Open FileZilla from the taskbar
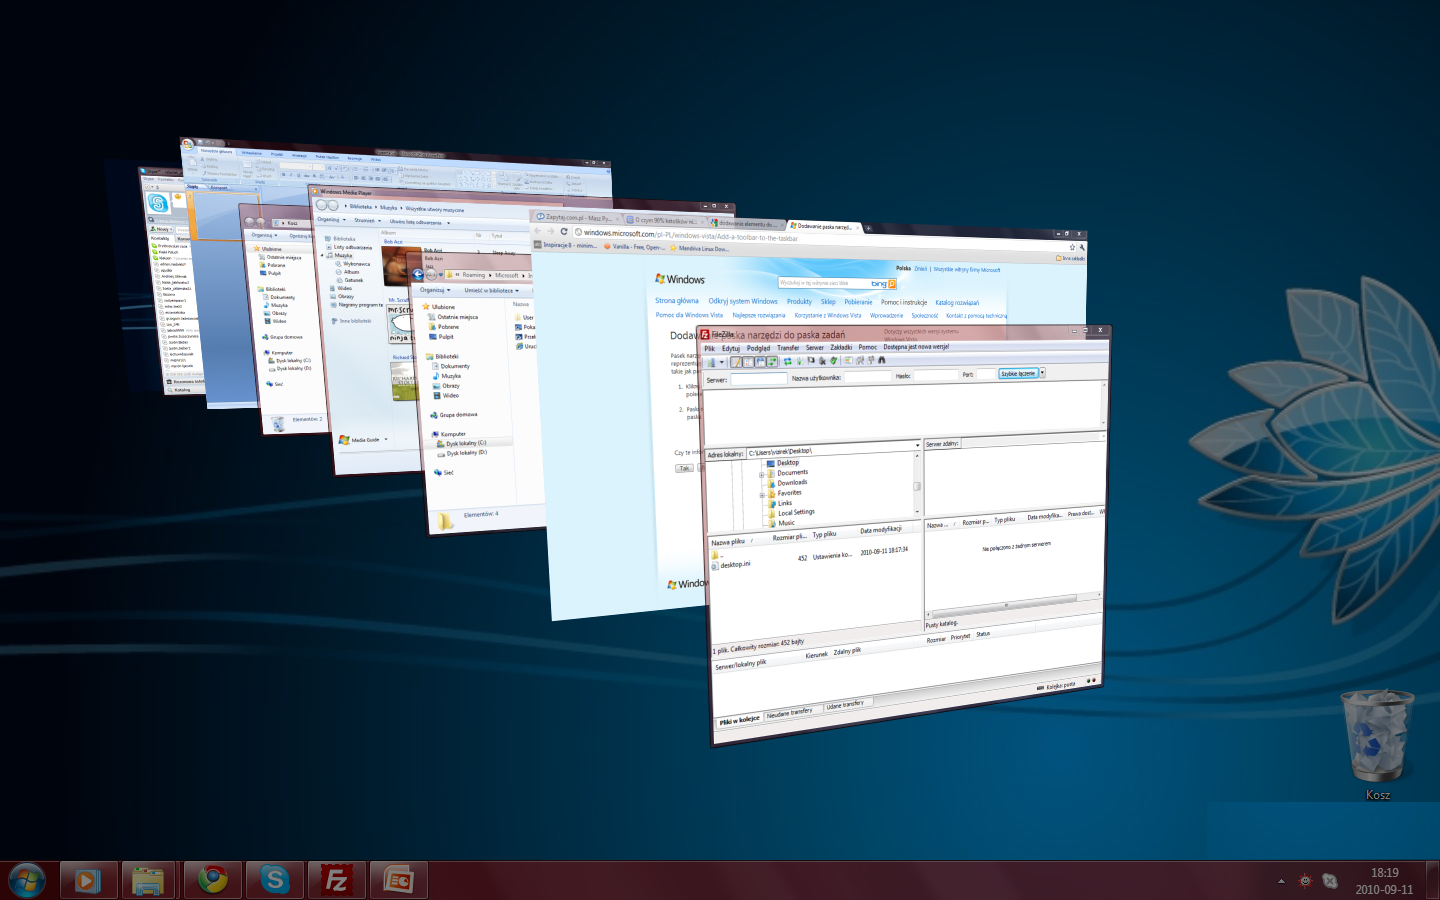This screenshot has width=1440, height=900. (x=336, y=880)
